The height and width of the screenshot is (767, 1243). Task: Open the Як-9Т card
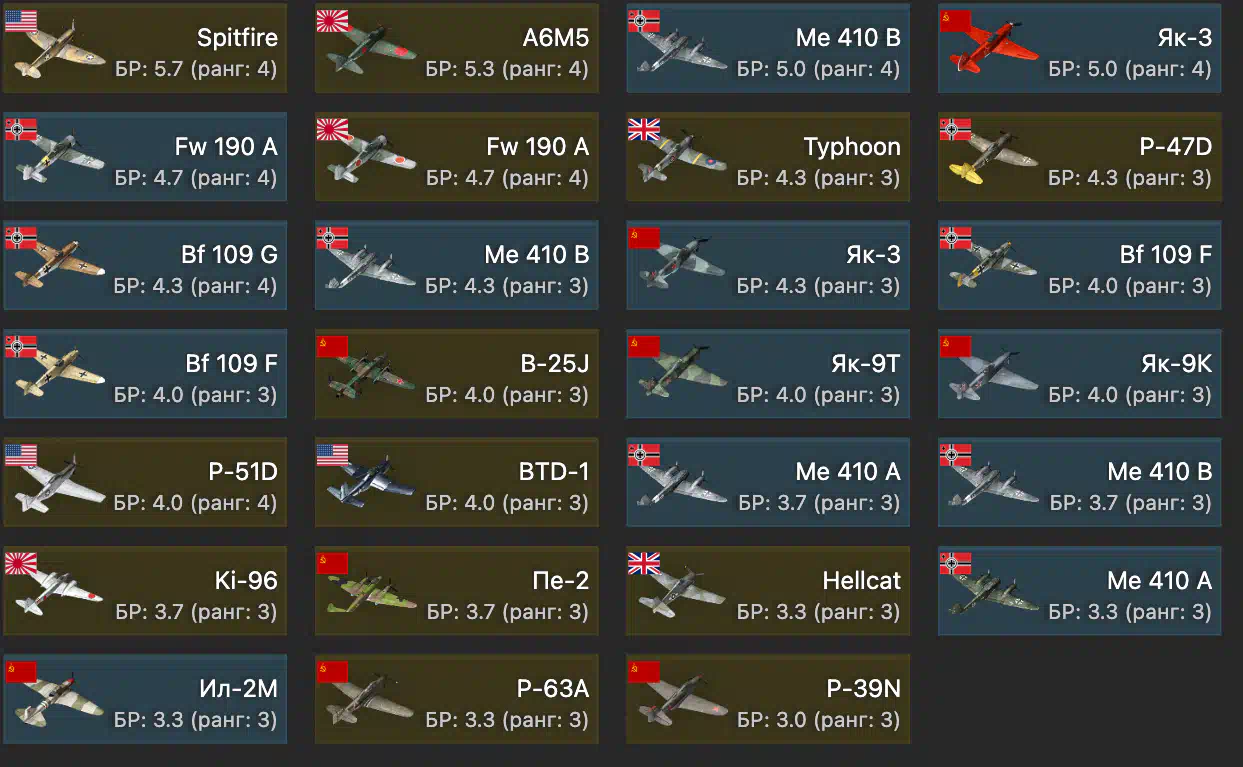coord(768,375)
